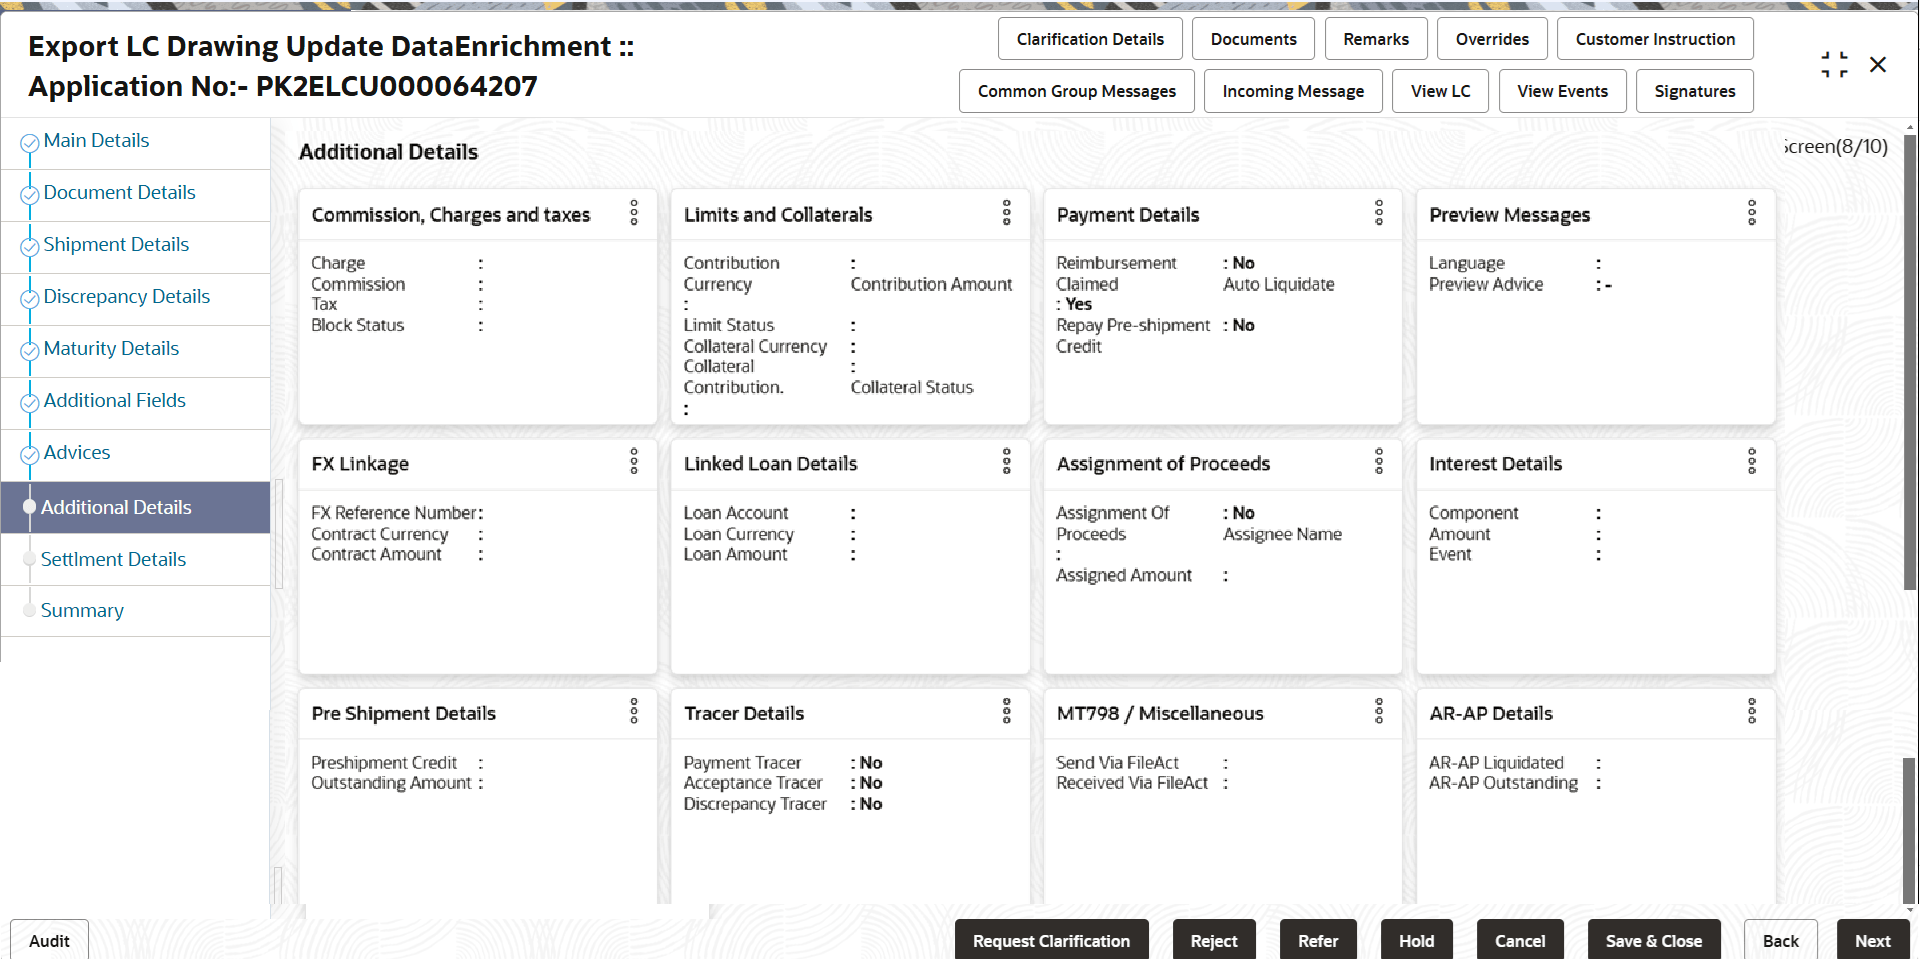The width and height of the screenshot is (1920, 959).
Task: Click the FX Reference Number label
Action: [394, 513]
